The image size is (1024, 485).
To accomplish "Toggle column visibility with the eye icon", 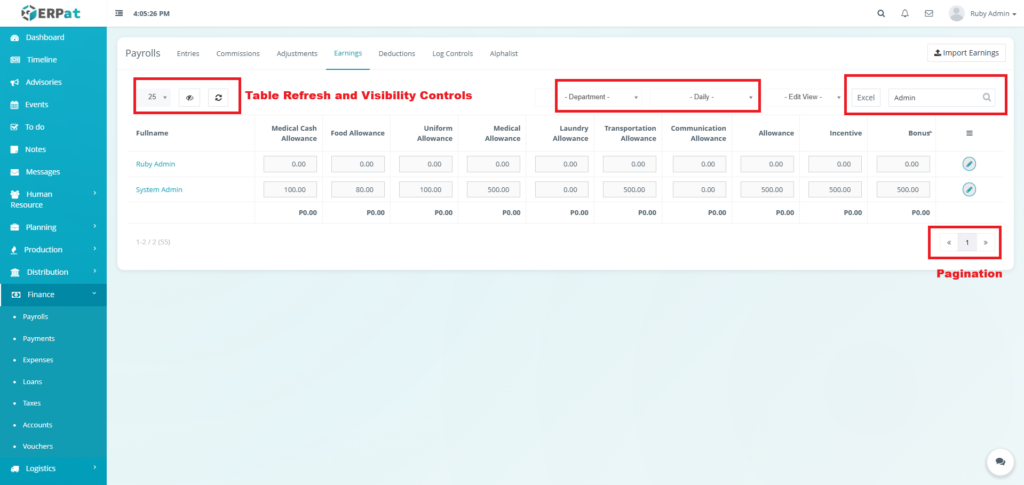I will 190,97.
